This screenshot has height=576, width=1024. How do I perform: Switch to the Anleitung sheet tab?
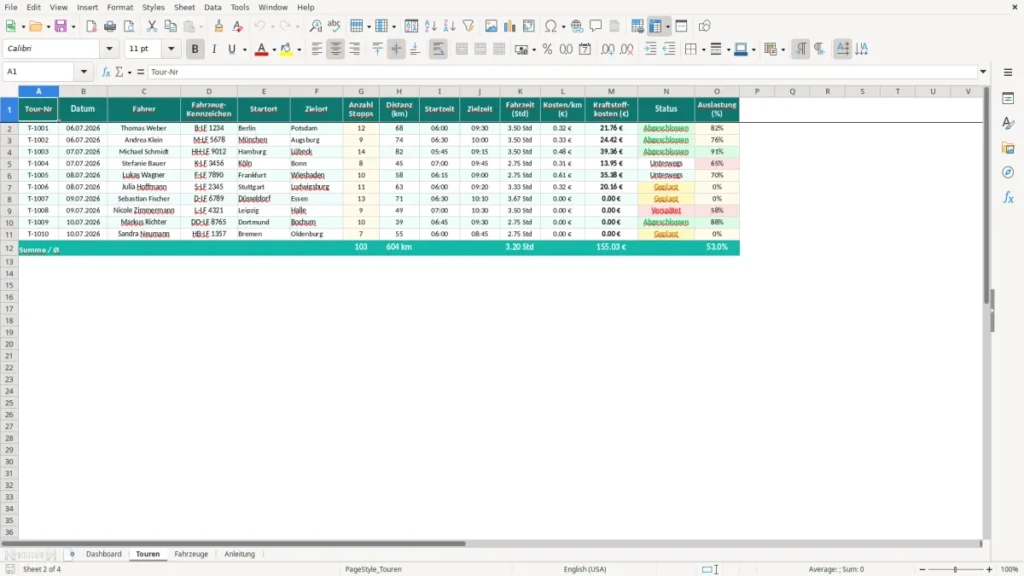tap(240, 554)
